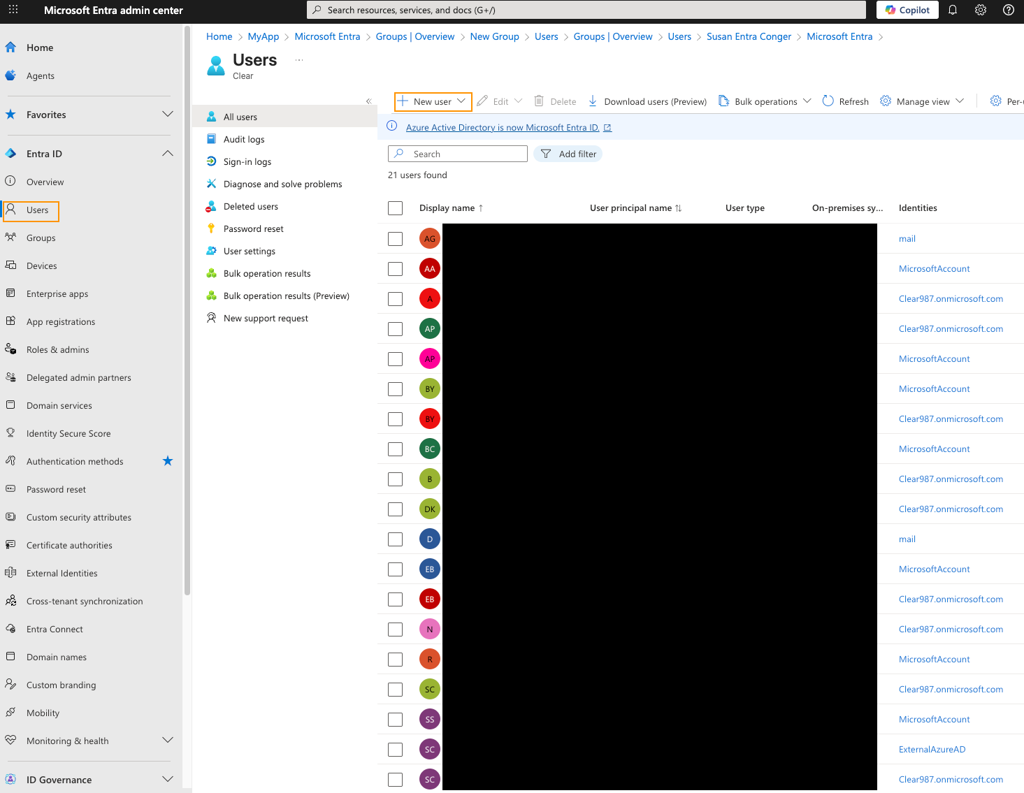Click into the users Search field
1024x793 pixels.
(458, 154)
